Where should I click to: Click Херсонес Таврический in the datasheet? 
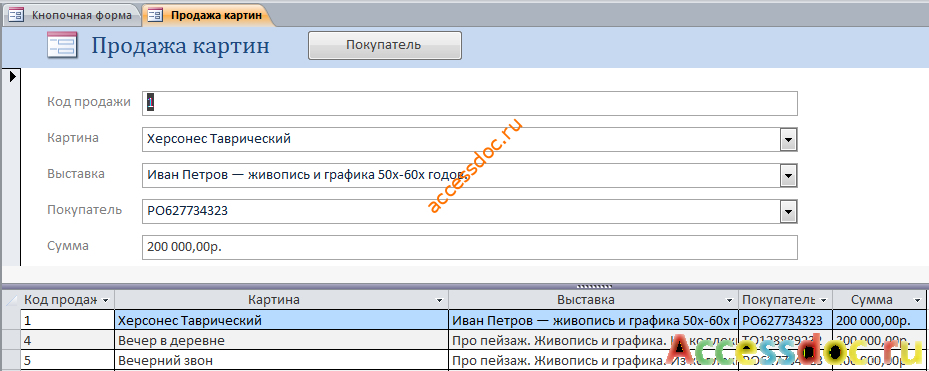281,321
